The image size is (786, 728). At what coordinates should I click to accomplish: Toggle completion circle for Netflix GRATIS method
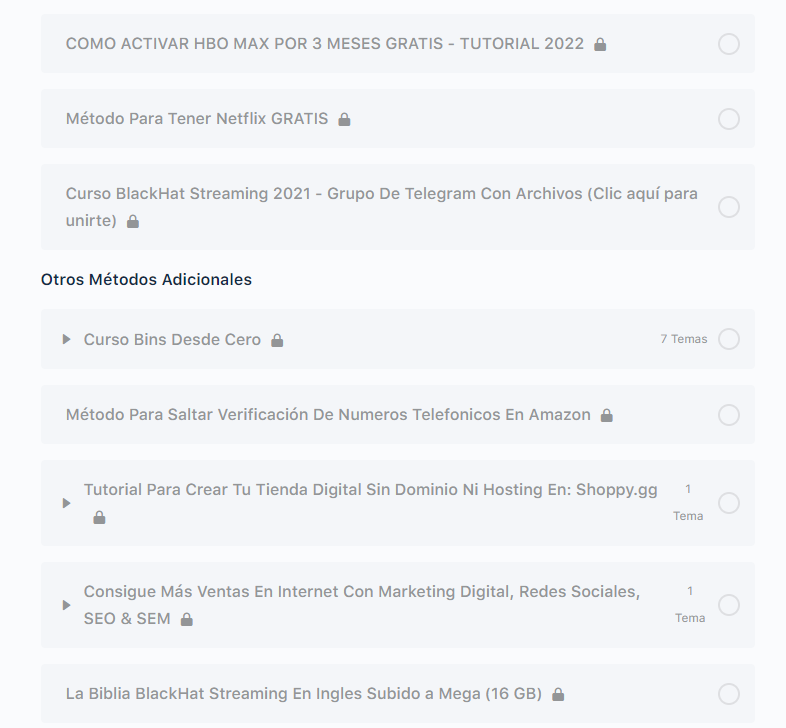728,119
